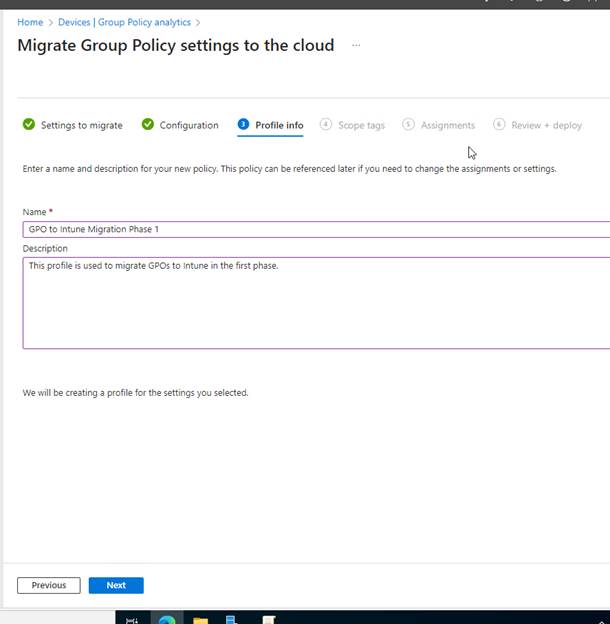Open the ellipsis menu beside the page title
The width and height of the screenshot is (610, 624).
(356, 46)
